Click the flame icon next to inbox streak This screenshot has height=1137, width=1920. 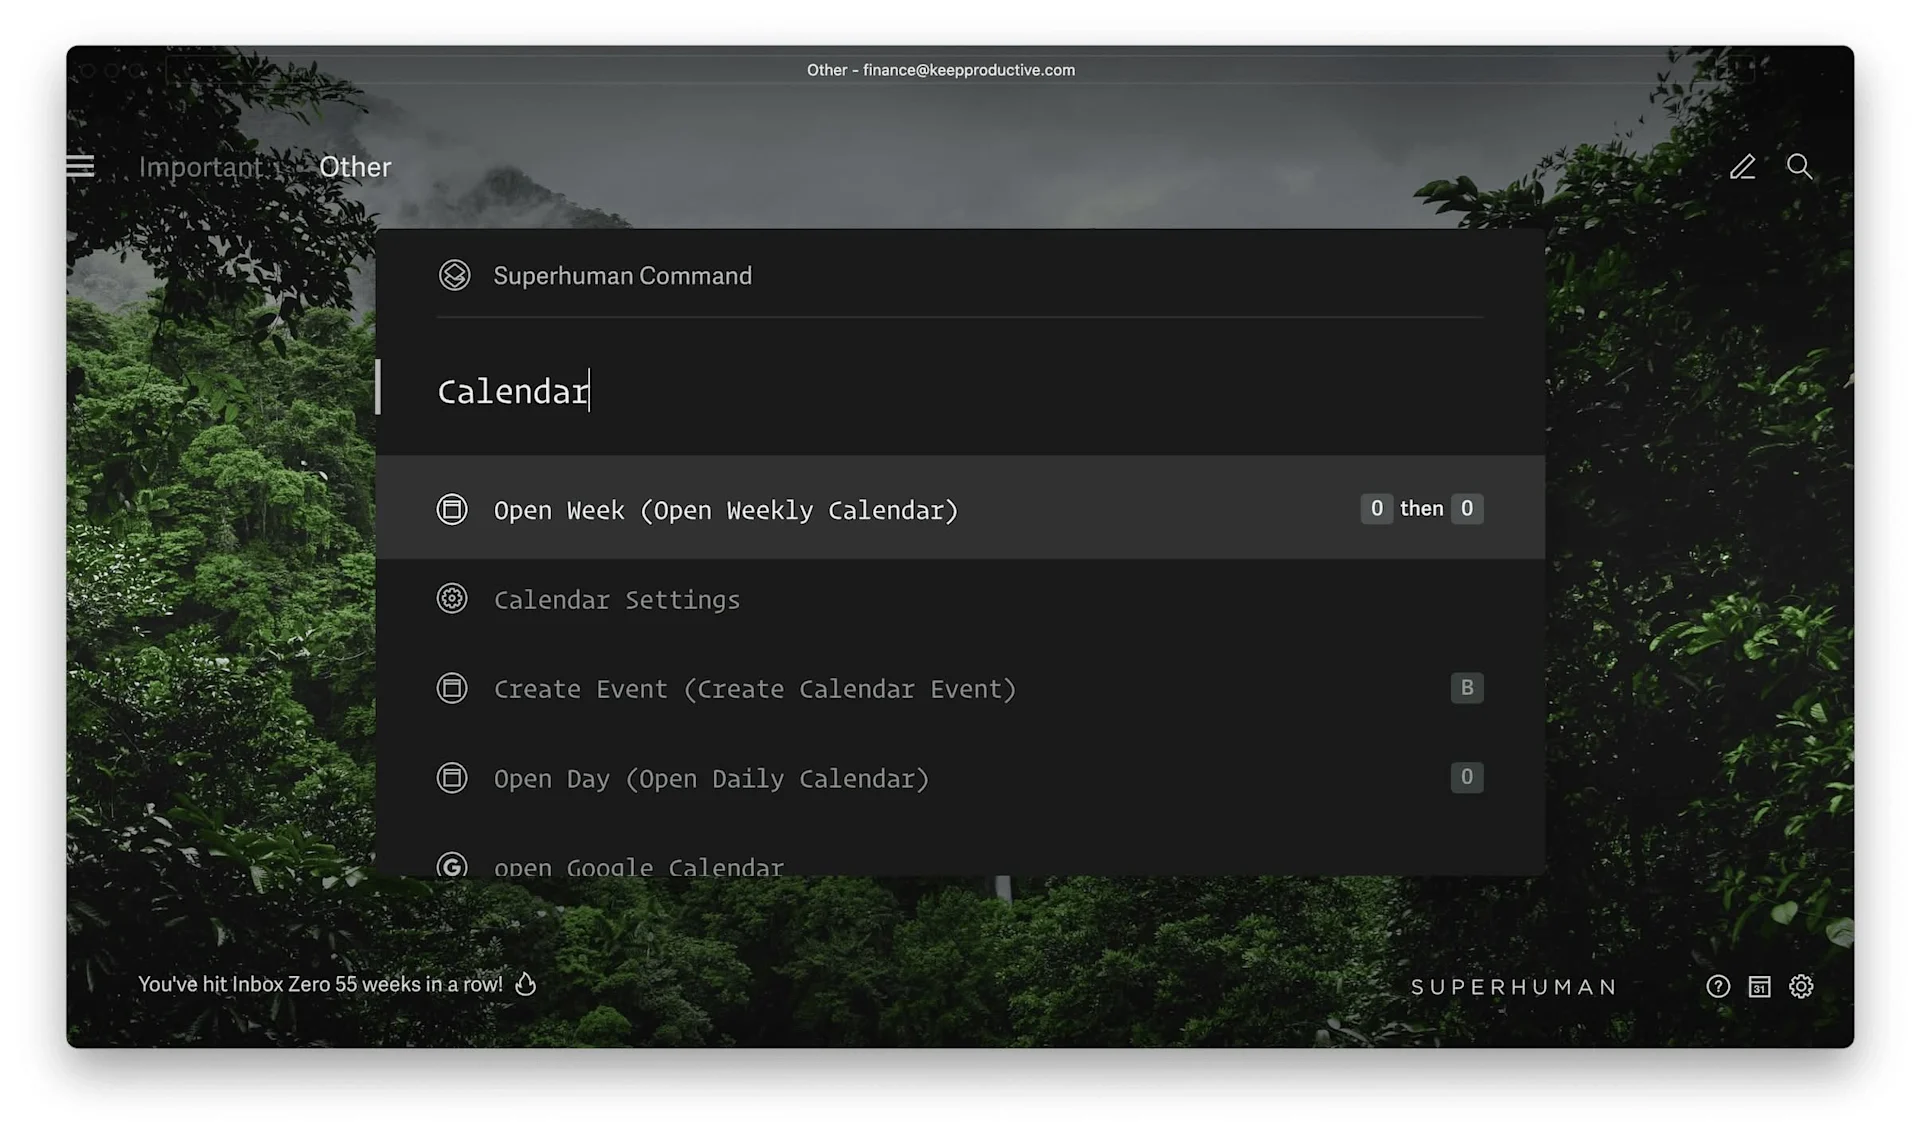527,984
